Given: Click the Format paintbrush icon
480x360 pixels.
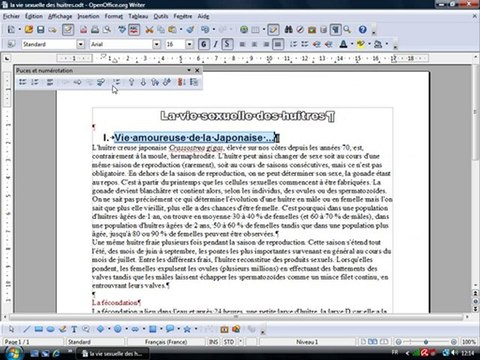Looking at the screenshot, I should point(190,30).
